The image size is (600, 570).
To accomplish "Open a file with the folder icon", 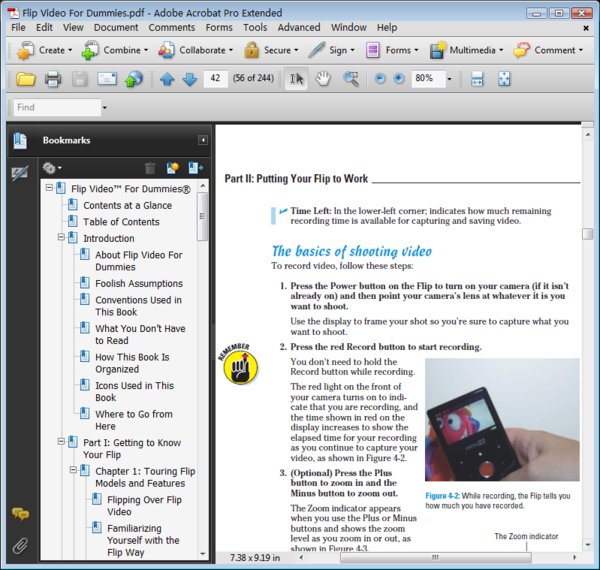I will click(26, 79).
